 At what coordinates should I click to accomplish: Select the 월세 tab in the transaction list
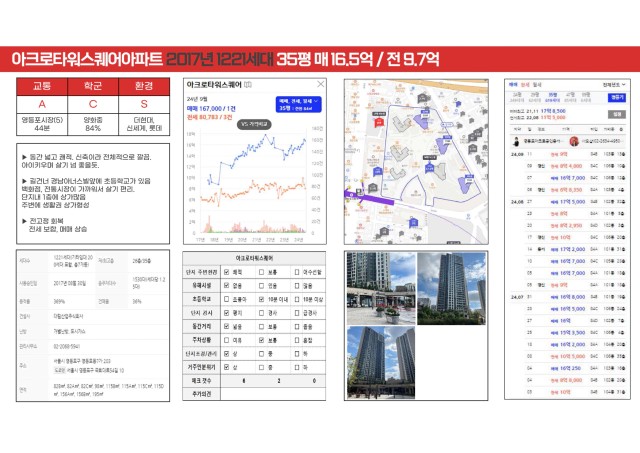coord(537,84)
